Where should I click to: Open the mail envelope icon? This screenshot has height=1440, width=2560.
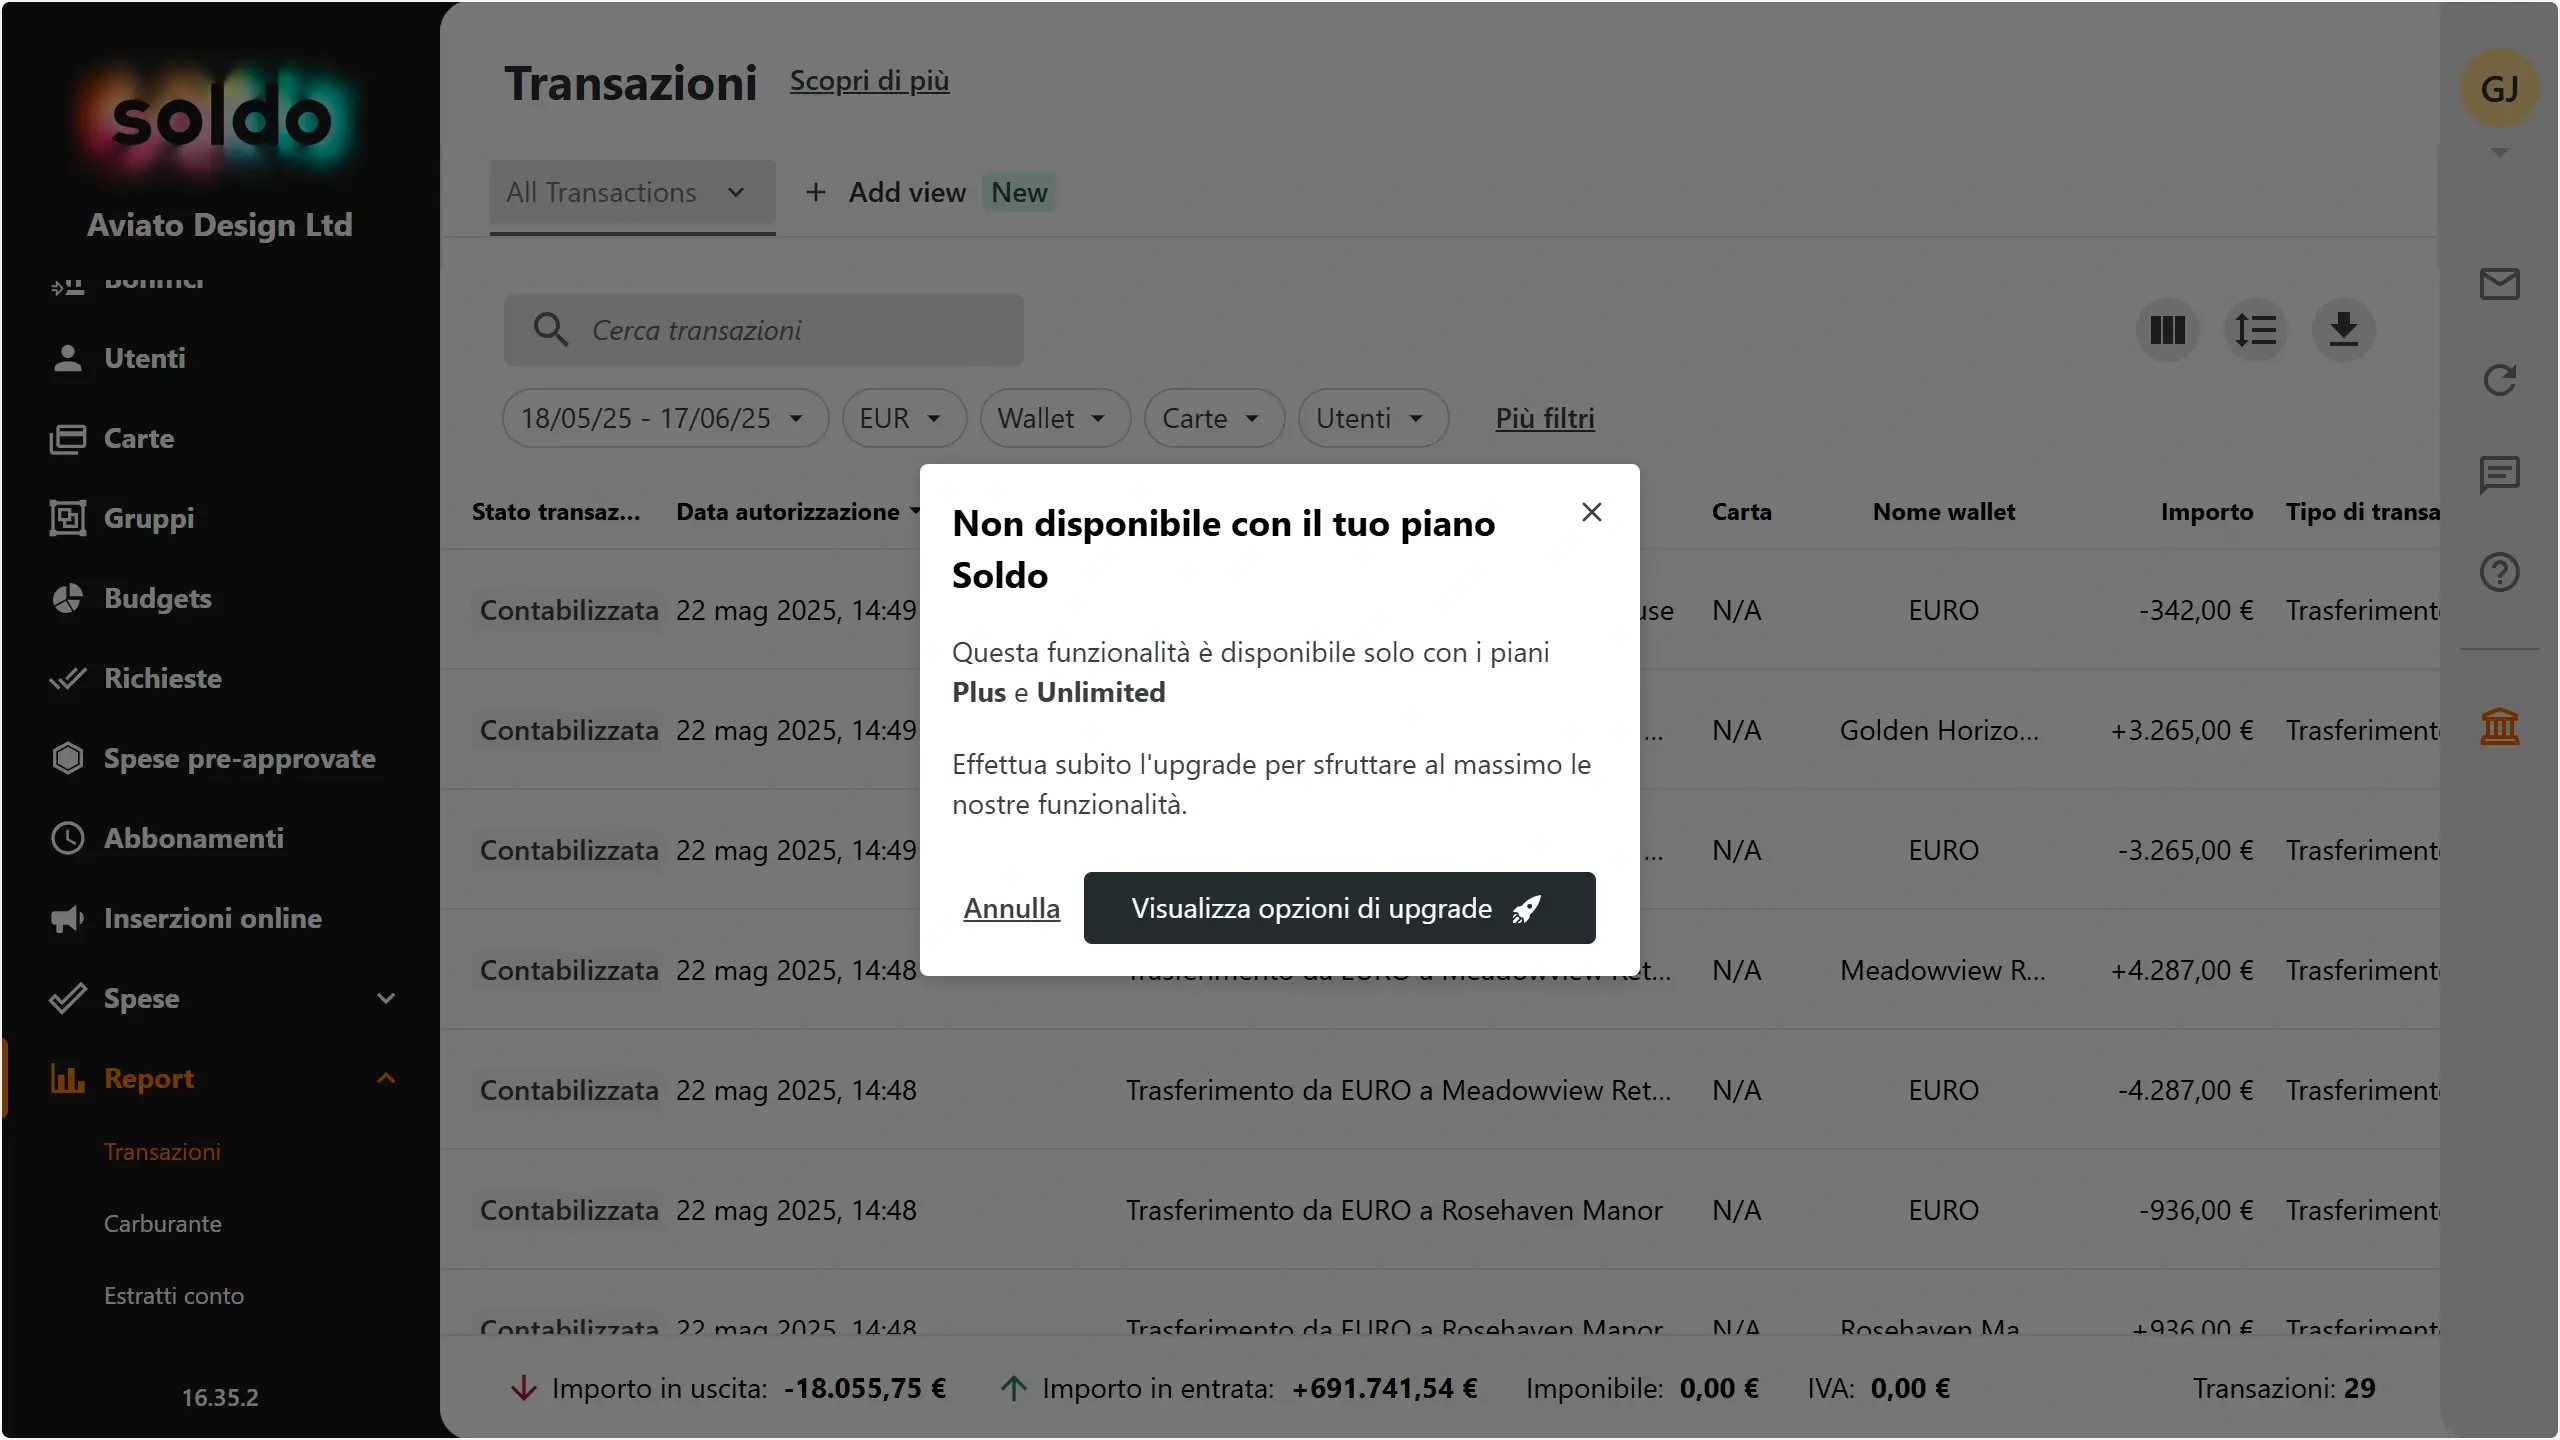(2499, 284)
